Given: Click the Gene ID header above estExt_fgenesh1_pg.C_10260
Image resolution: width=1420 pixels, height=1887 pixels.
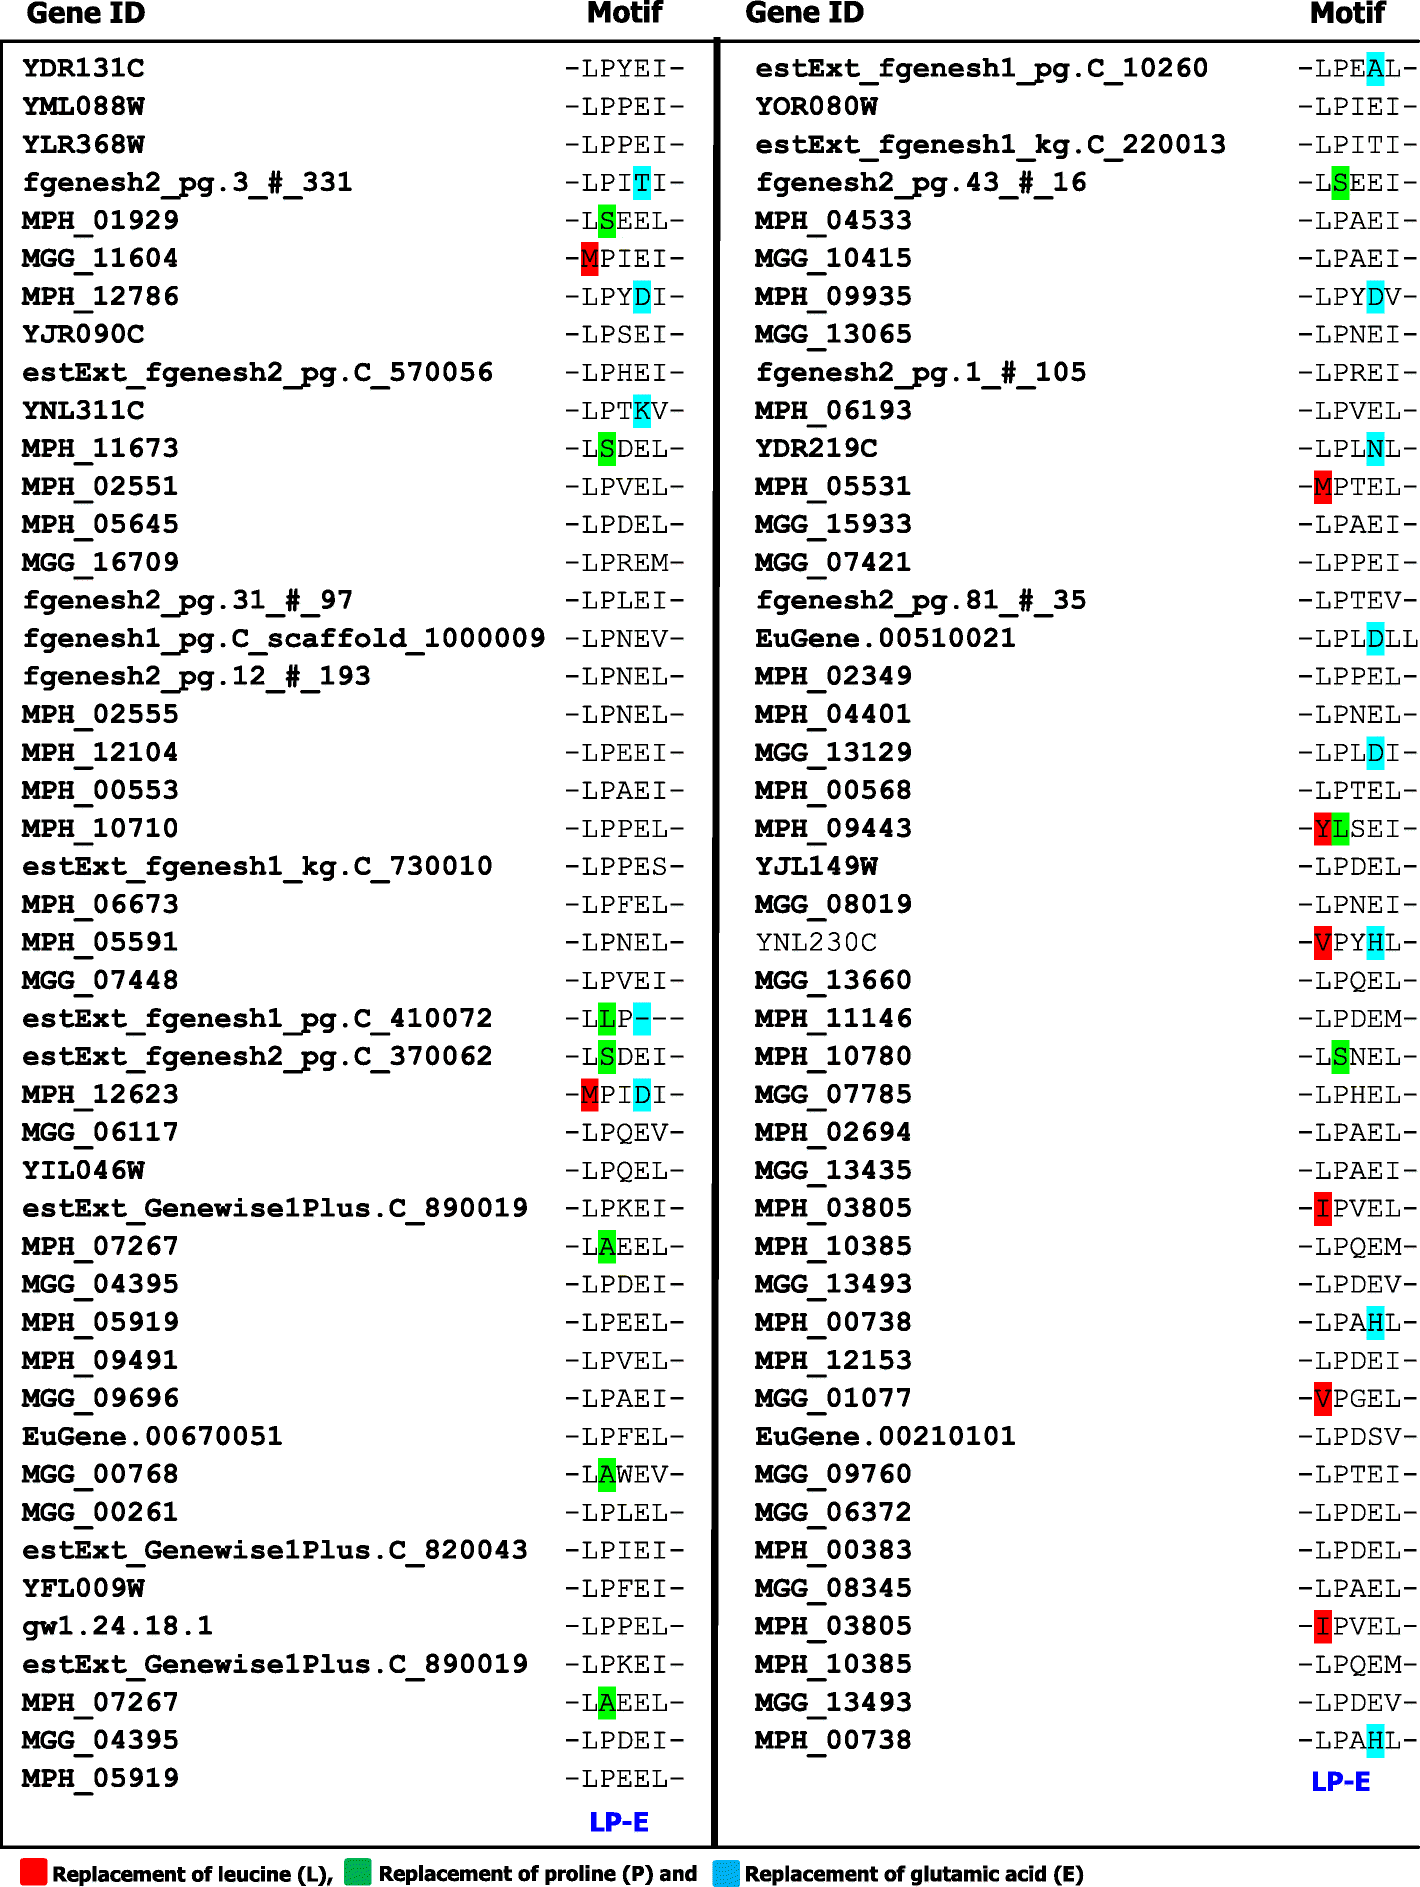Looking at the screenshot, I should point(805,13).
